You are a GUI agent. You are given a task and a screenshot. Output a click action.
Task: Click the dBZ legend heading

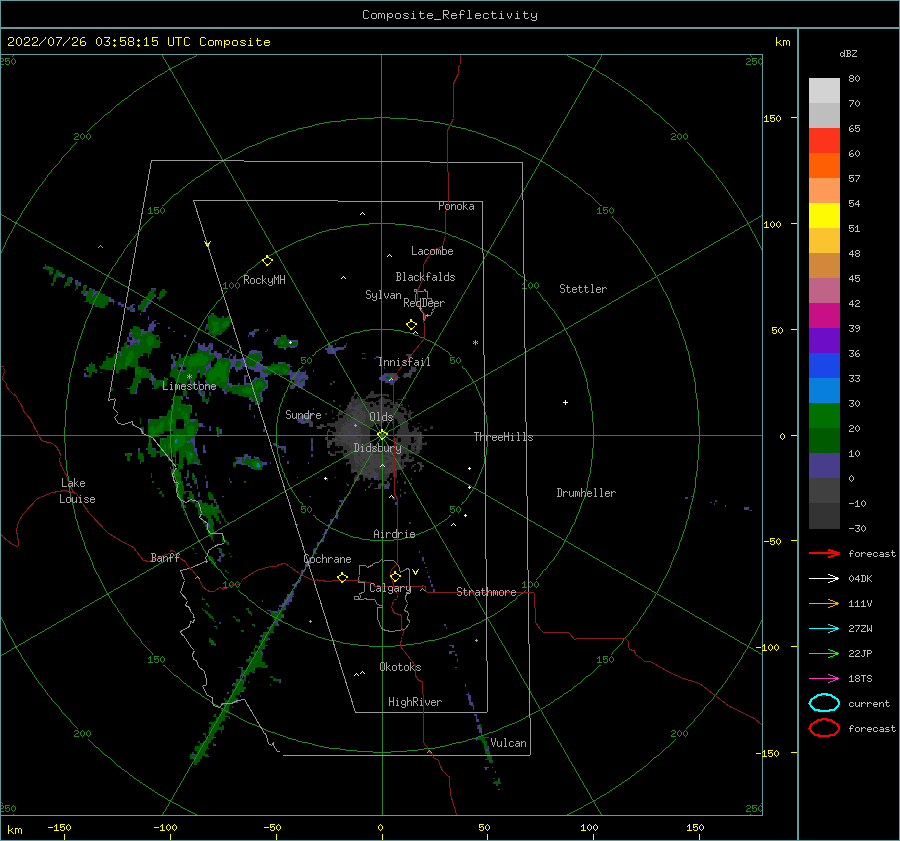pos(848,53)
